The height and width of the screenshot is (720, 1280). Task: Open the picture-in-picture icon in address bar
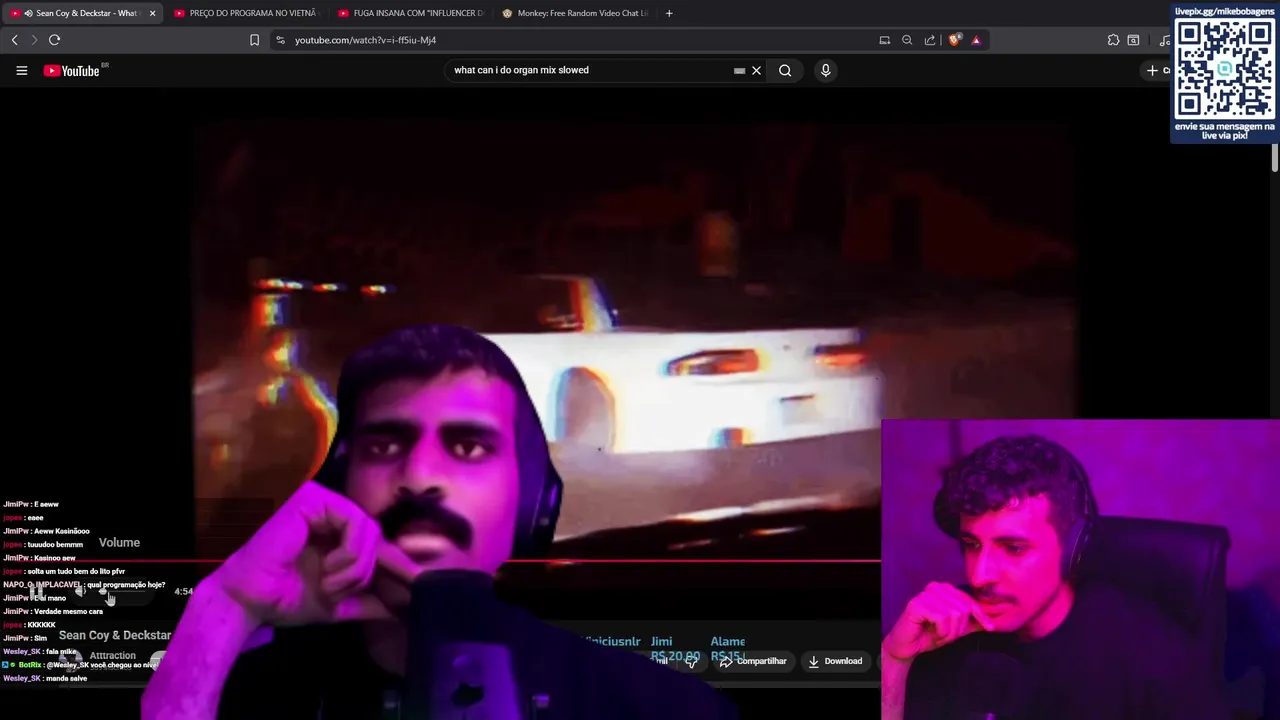tap(884, 40)
